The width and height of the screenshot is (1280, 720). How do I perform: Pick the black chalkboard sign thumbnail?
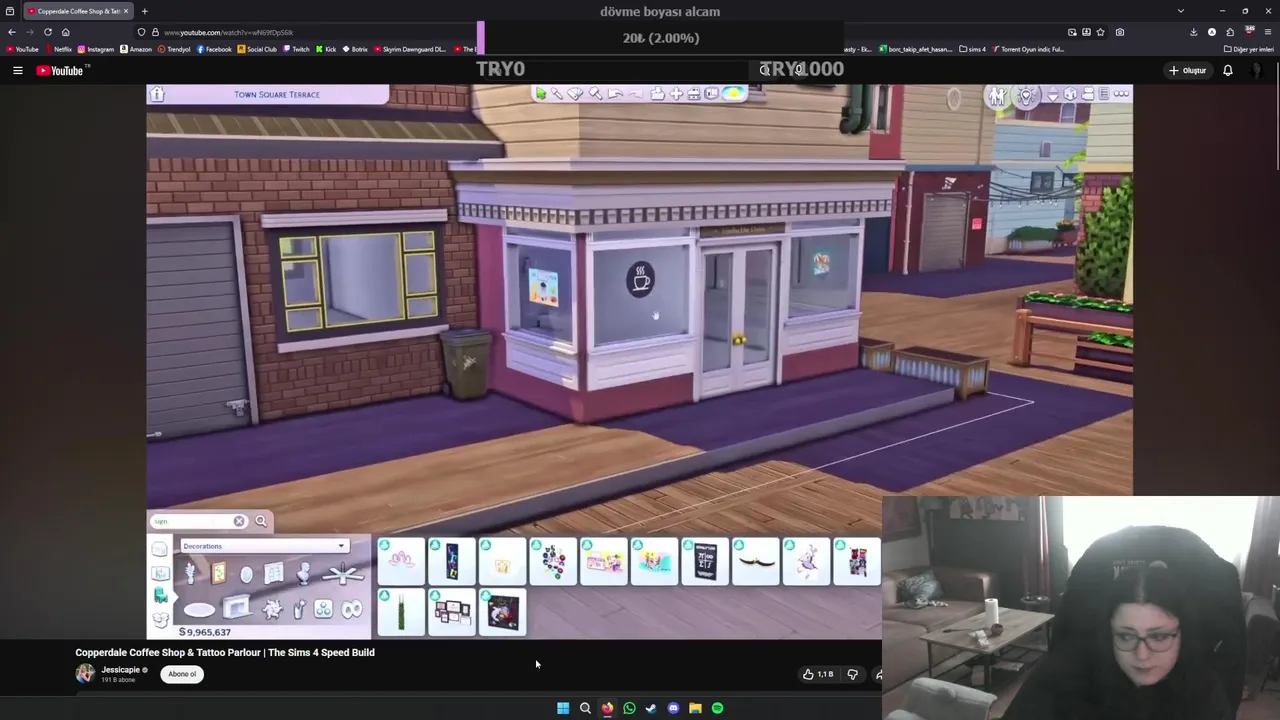[705, 560]
